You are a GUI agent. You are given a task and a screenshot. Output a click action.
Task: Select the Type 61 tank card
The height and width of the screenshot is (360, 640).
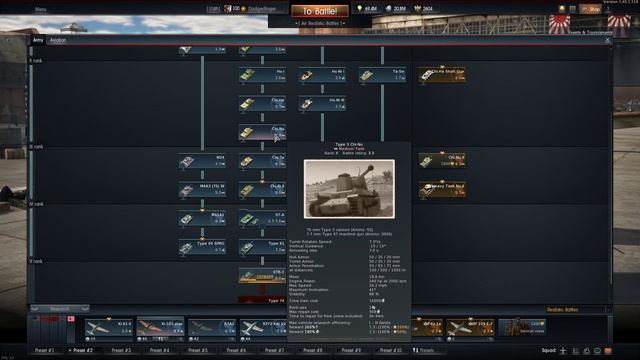pos(262,247)
